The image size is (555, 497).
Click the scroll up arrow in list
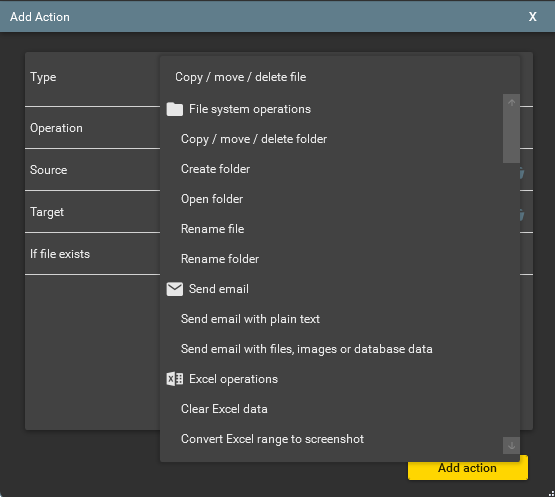pyautogui.click(x=511, y=103)
